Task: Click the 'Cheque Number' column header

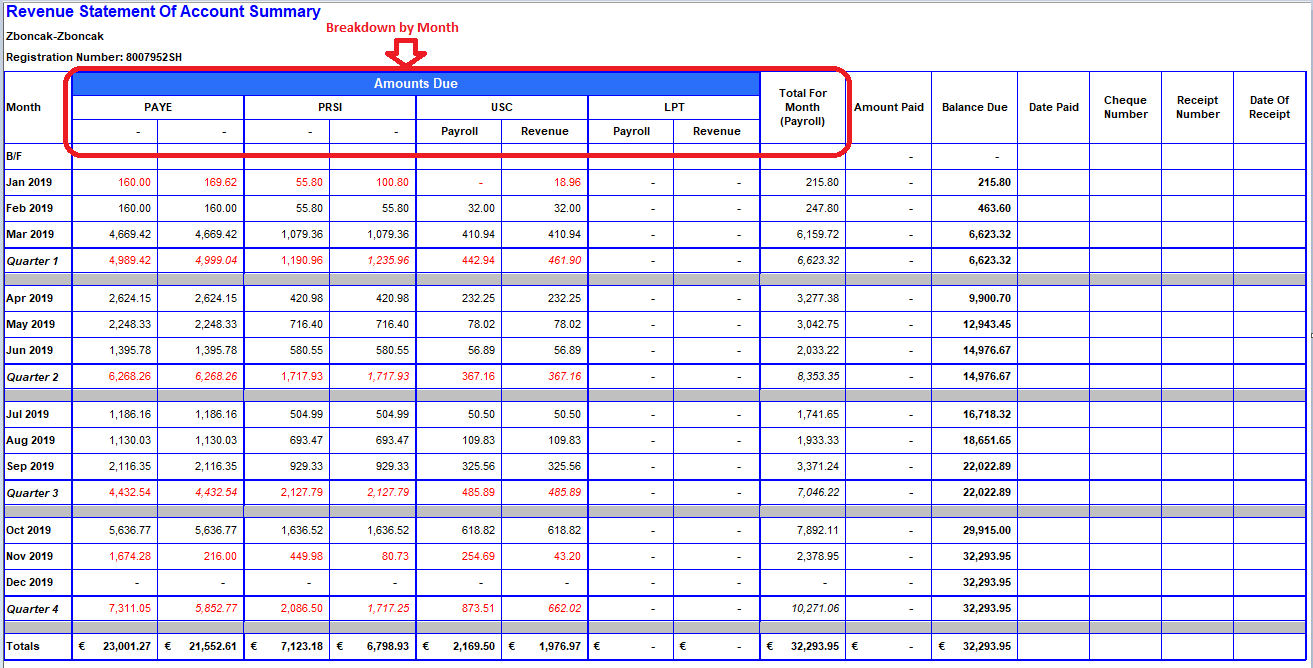Action: [x=1126, y=107]
